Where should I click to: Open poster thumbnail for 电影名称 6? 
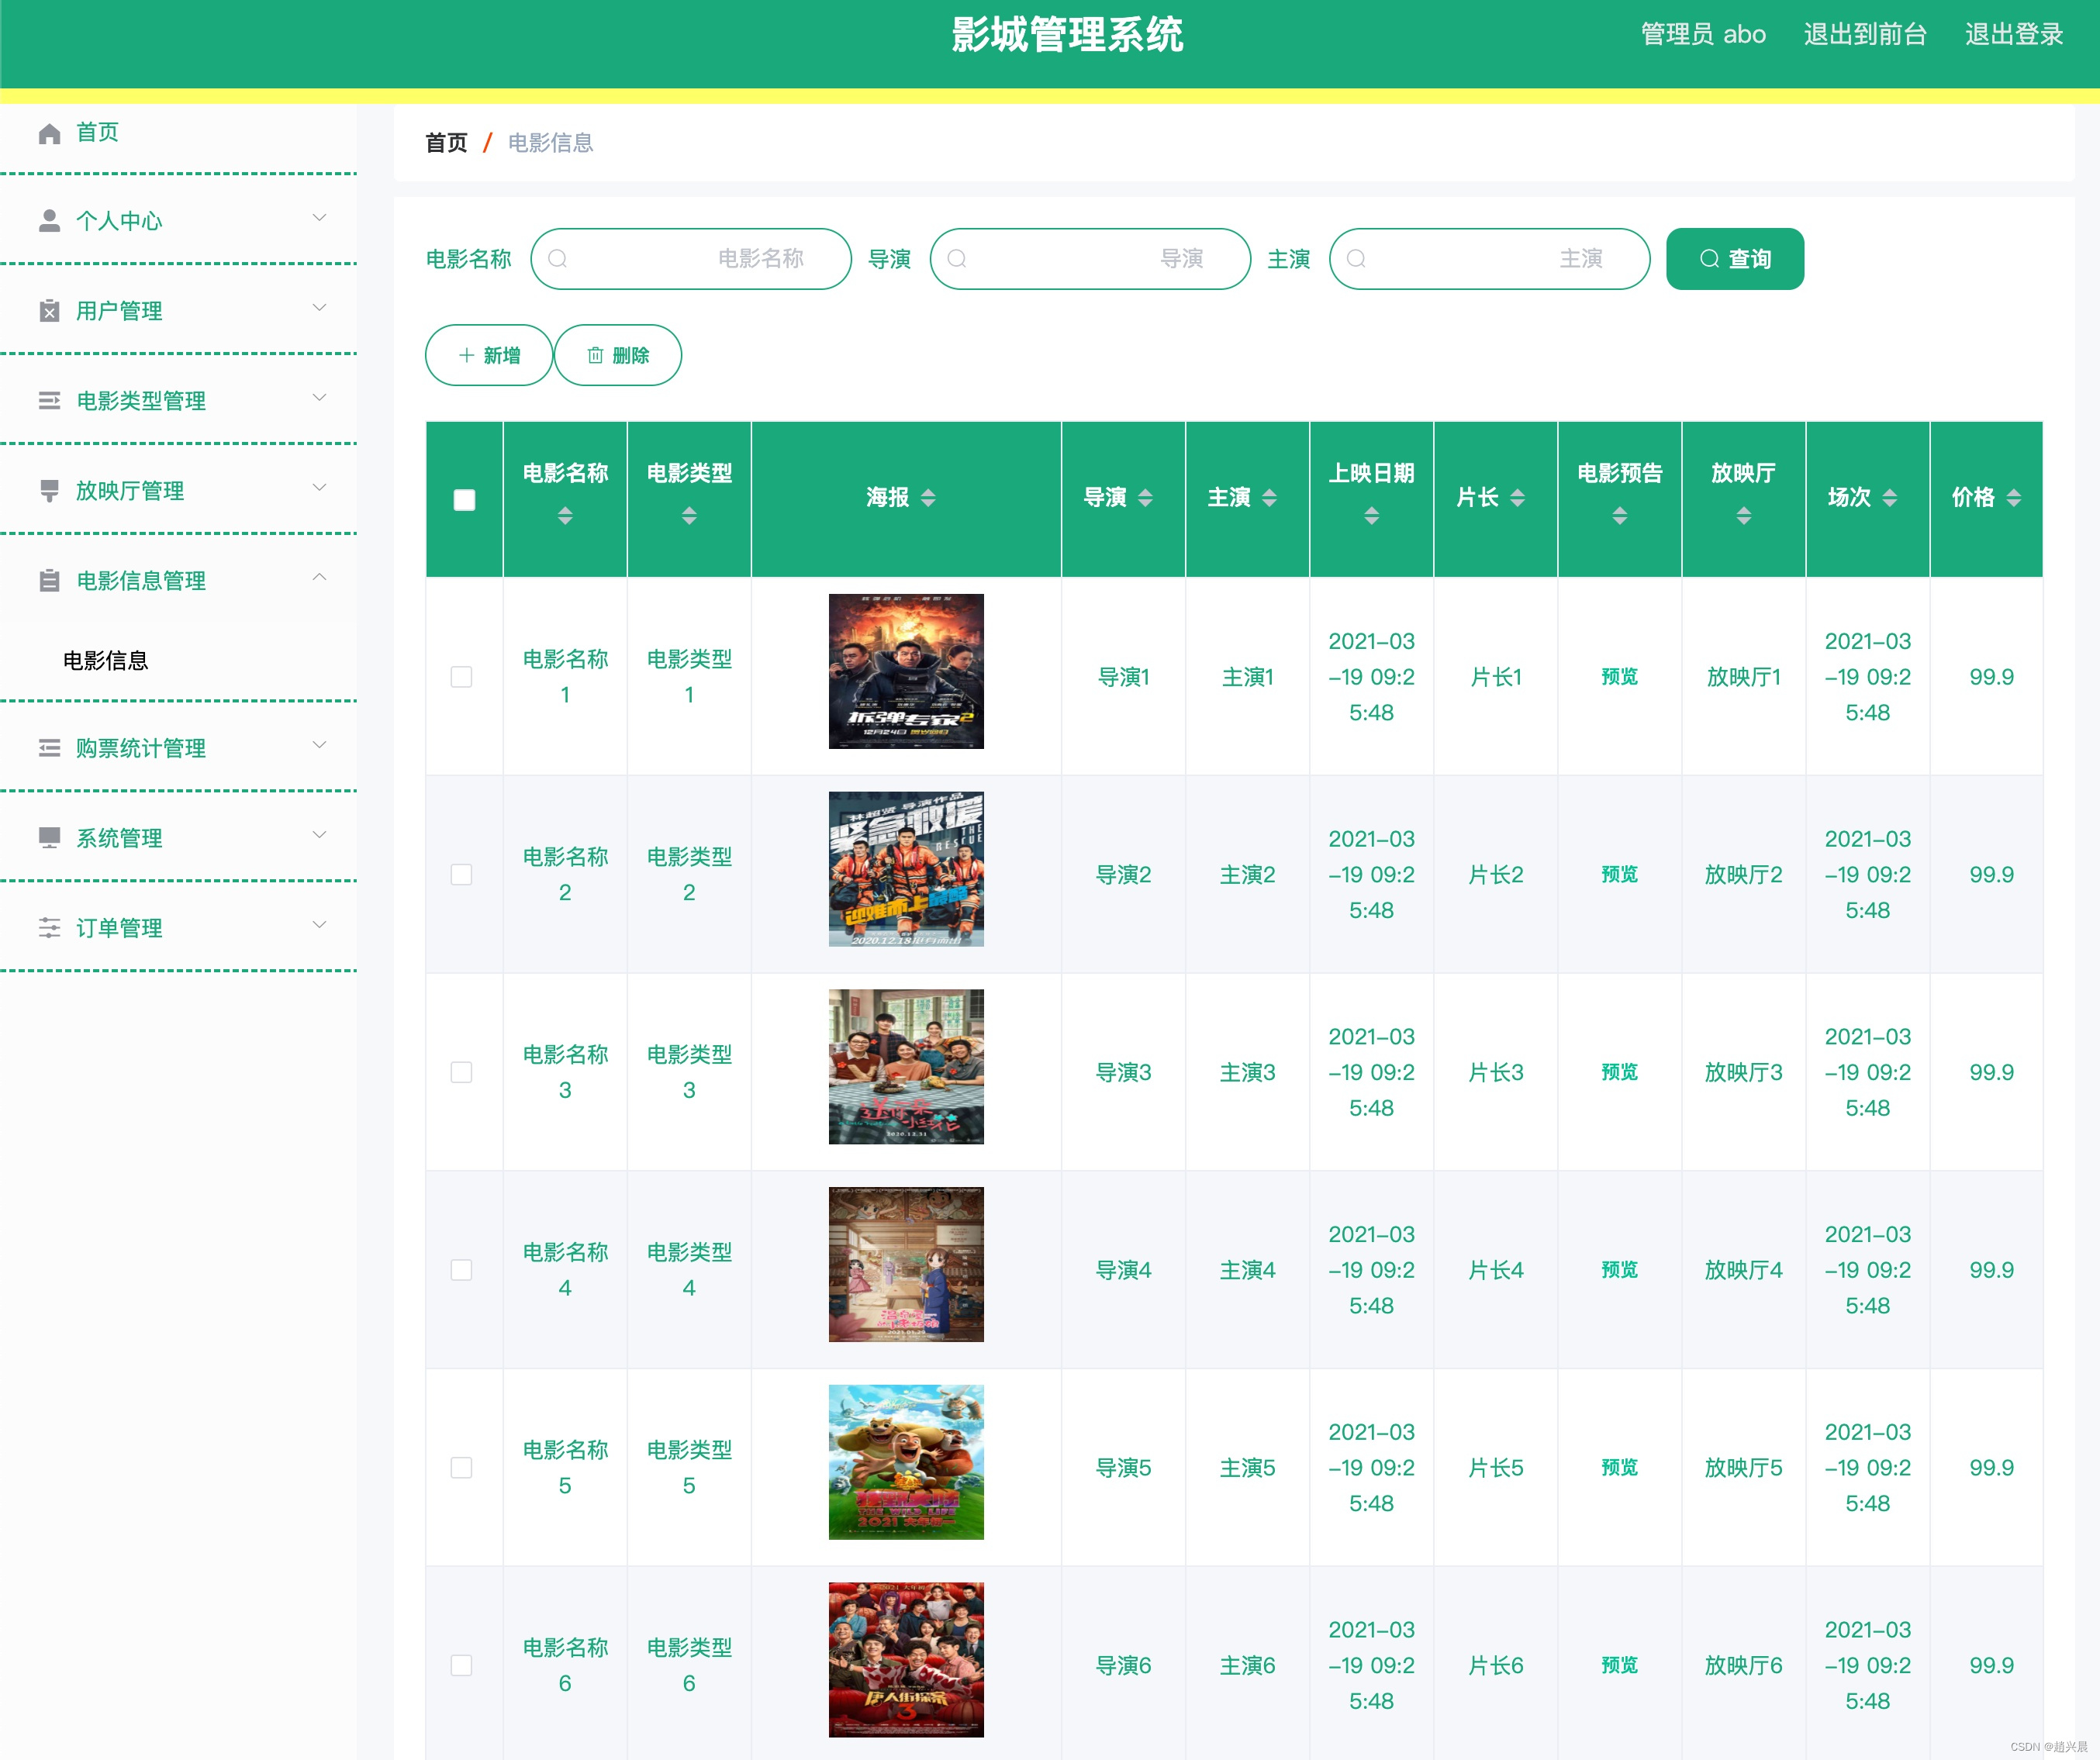(x=906, y=1660)
